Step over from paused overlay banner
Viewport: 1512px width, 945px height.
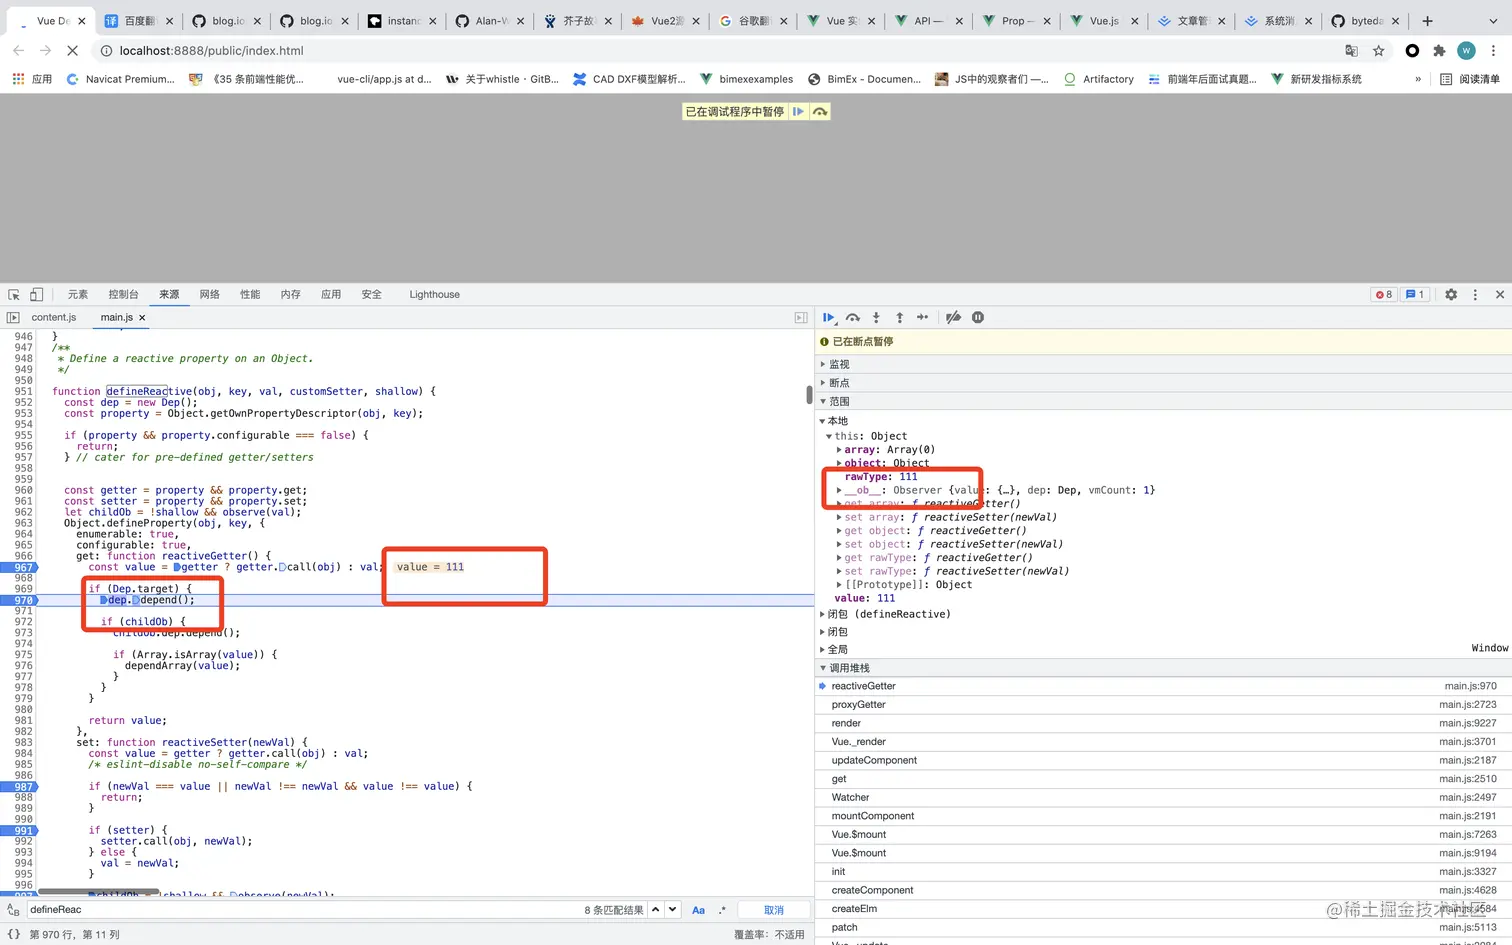820,112
